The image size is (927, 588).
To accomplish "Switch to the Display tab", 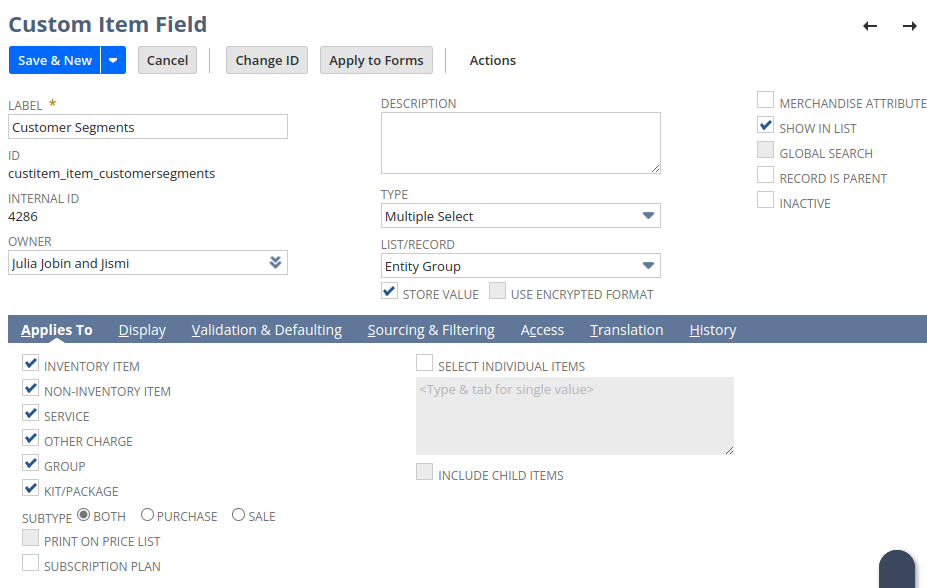I will 142,330.
